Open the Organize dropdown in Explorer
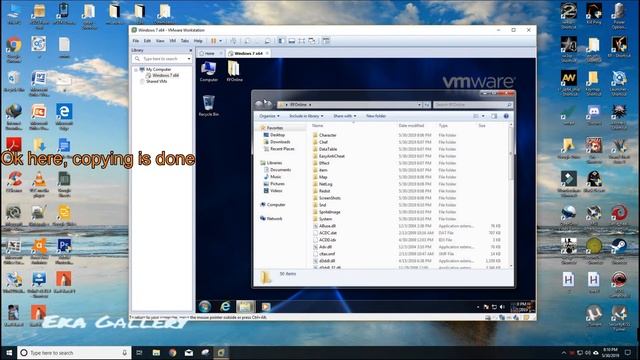The height and width of the screenshot is (360, 640). coord(269,116)
